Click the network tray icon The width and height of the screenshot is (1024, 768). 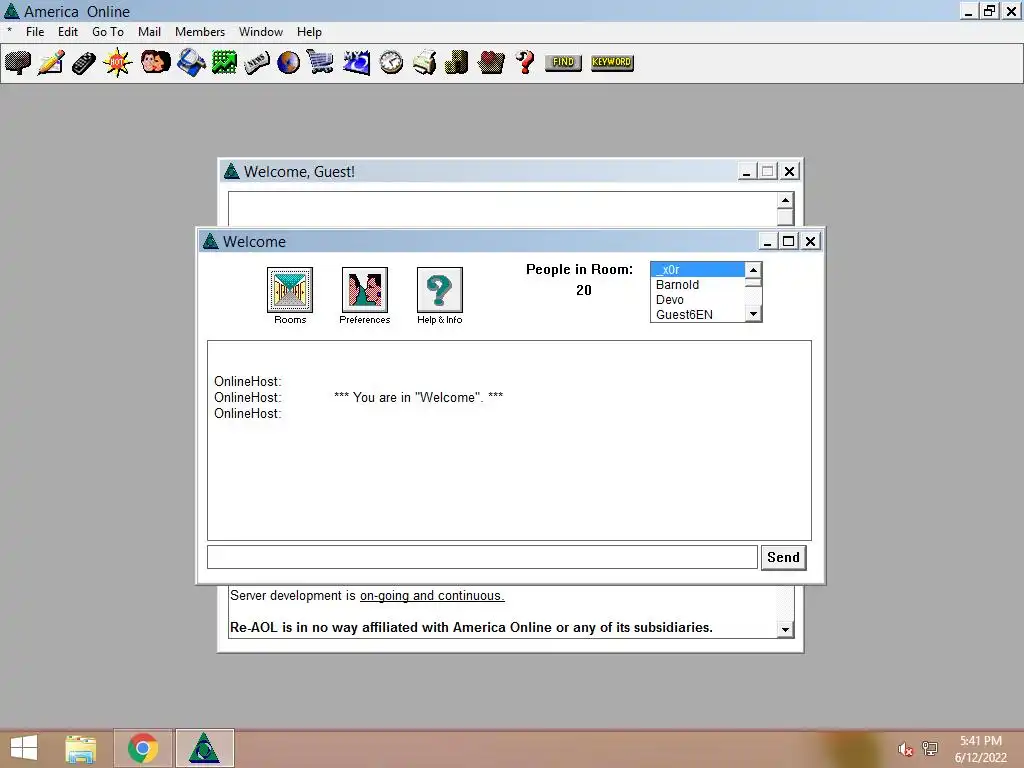930,749
